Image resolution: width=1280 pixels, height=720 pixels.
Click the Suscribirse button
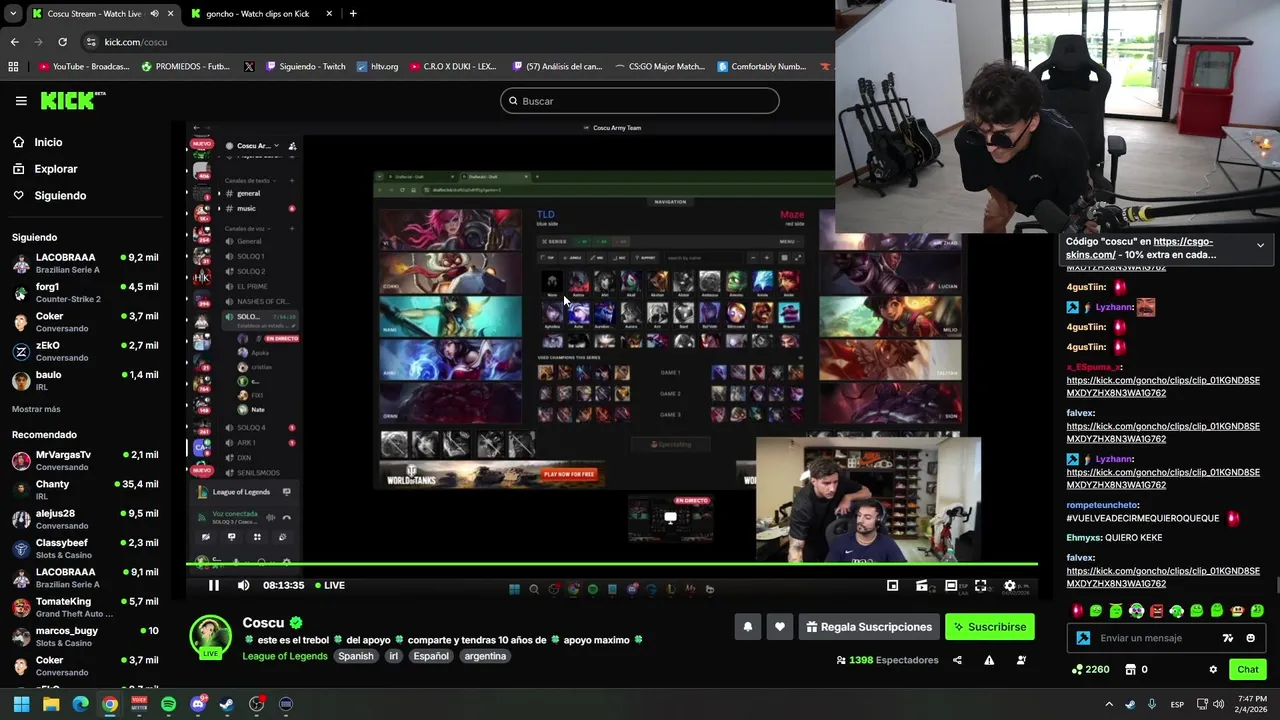click(989, 627)
